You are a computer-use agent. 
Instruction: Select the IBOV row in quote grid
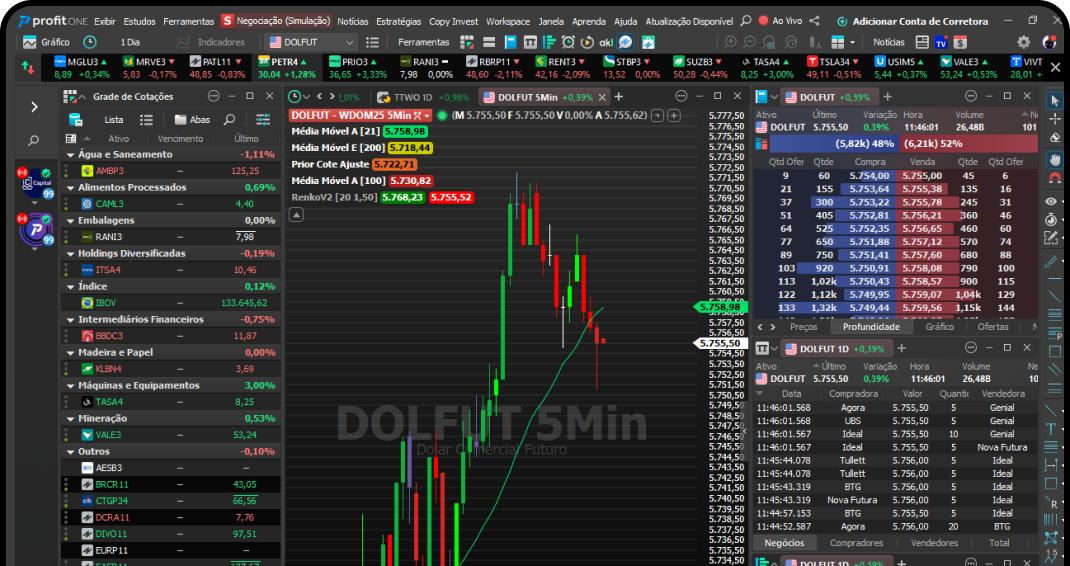(x=171, y=302)
